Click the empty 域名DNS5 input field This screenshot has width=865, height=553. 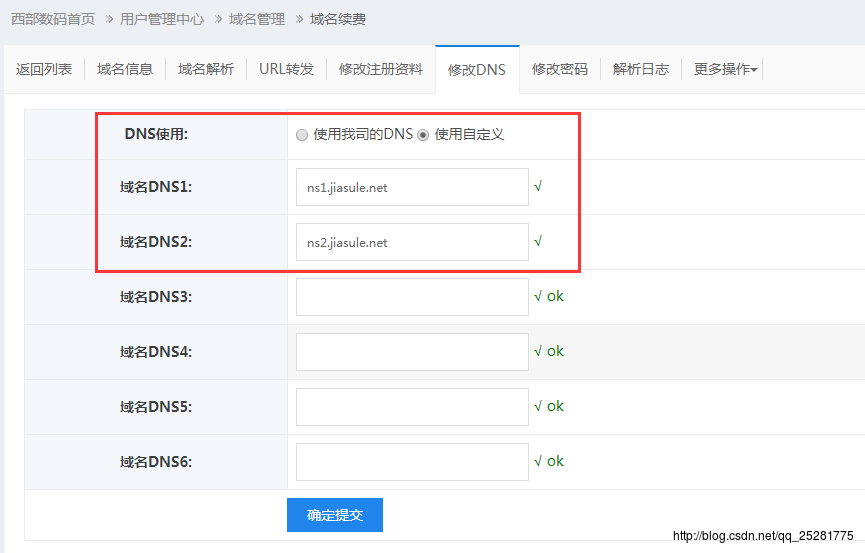click(412, 407)
